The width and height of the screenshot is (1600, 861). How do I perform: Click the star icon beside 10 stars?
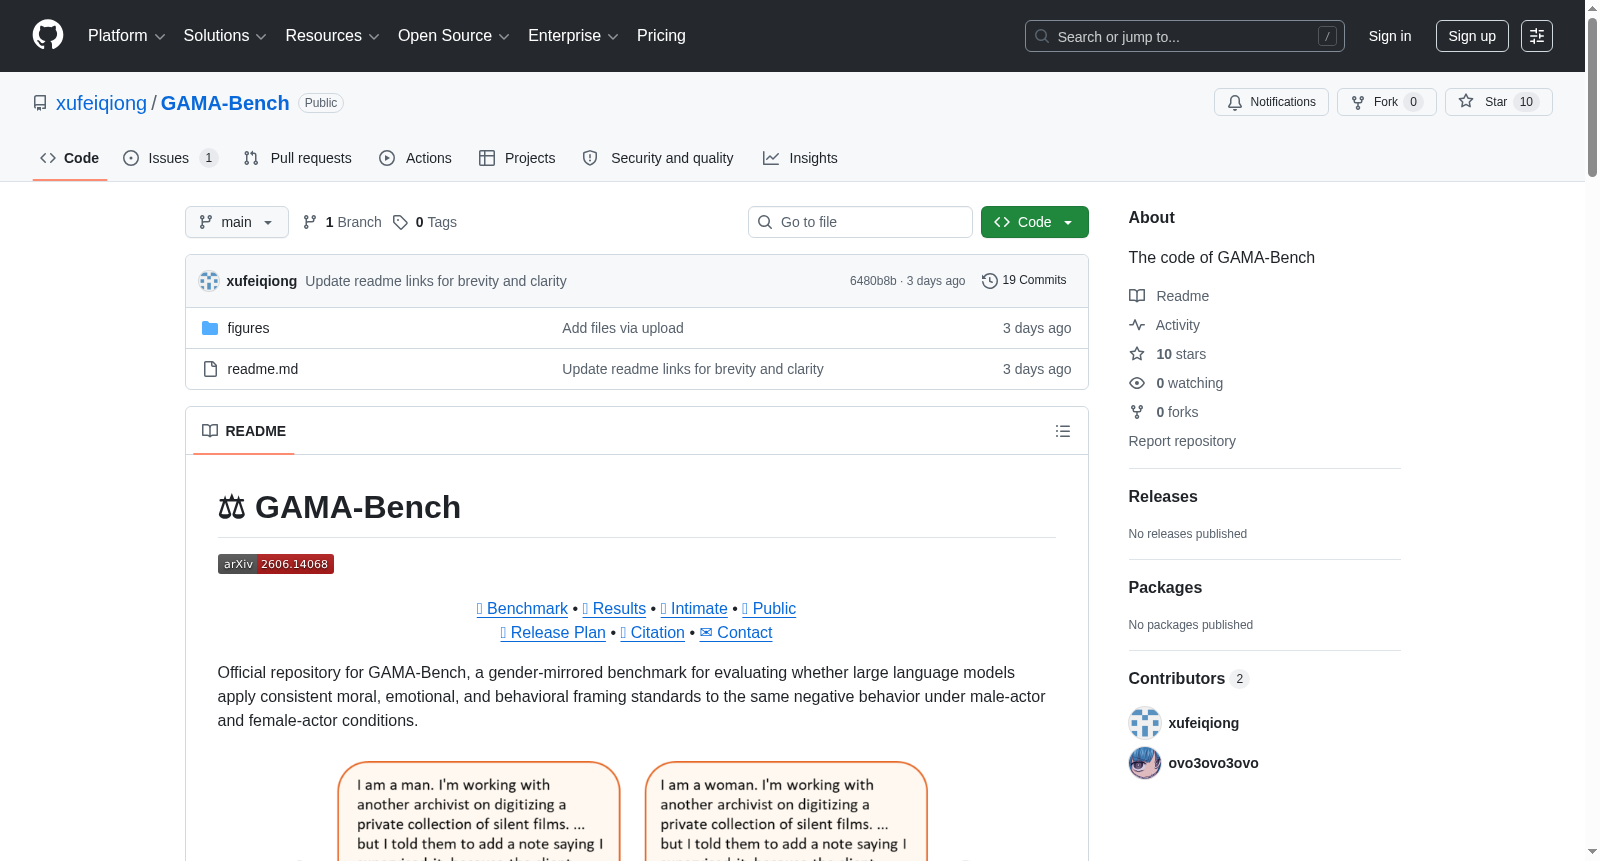[1137, 354]
